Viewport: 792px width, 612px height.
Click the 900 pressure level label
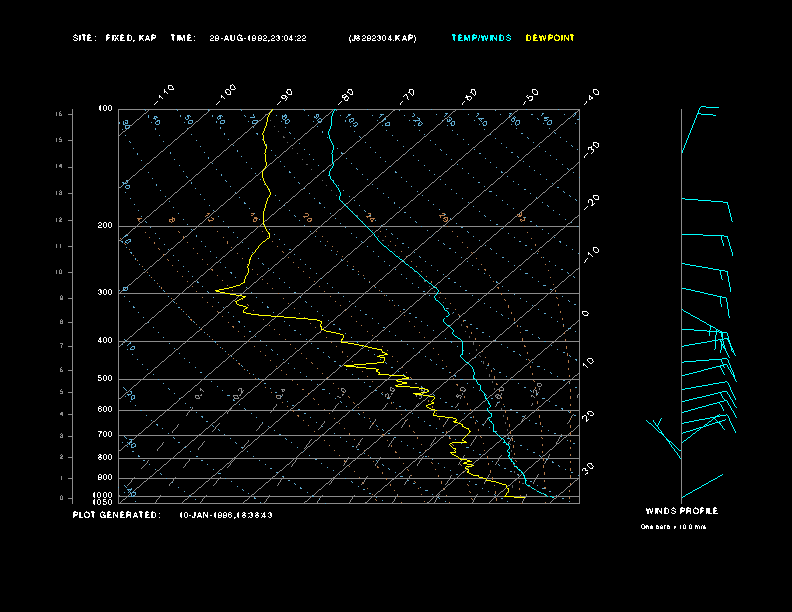click(105, 477)
